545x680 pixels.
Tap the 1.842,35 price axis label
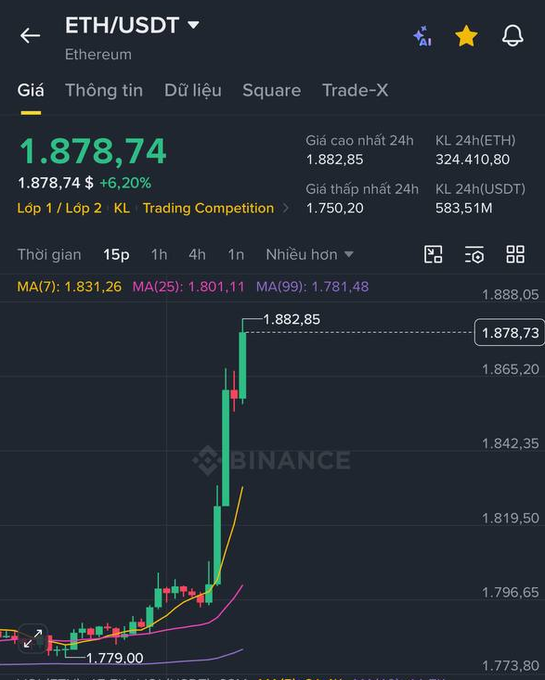point(510,444)
